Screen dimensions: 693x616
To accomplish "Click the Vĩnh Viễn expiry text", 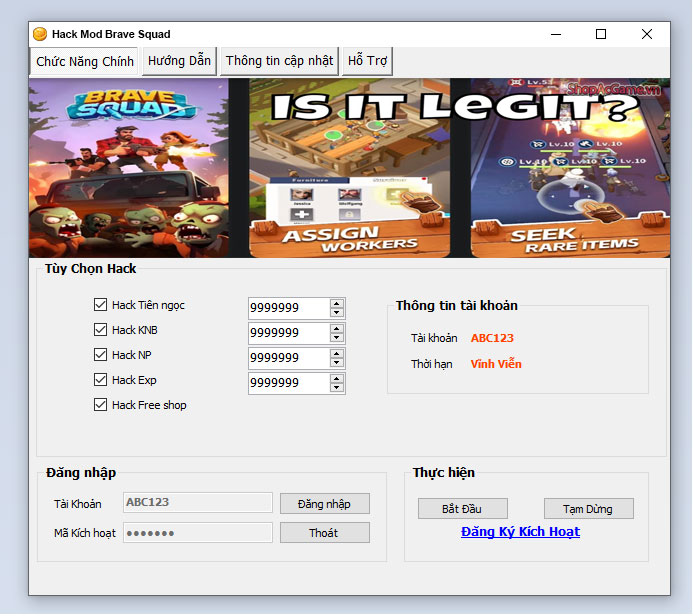I will pos(496,364).
